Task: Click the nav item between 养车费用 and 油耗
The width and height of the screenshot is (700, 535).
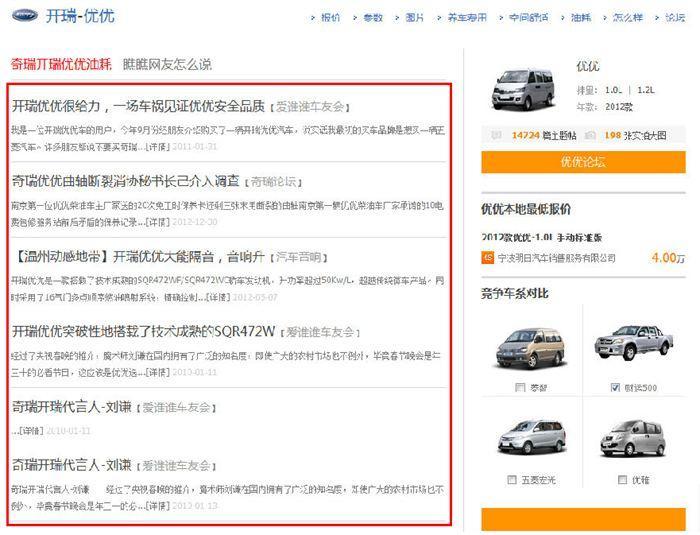Action: click(x=529, y=17)
